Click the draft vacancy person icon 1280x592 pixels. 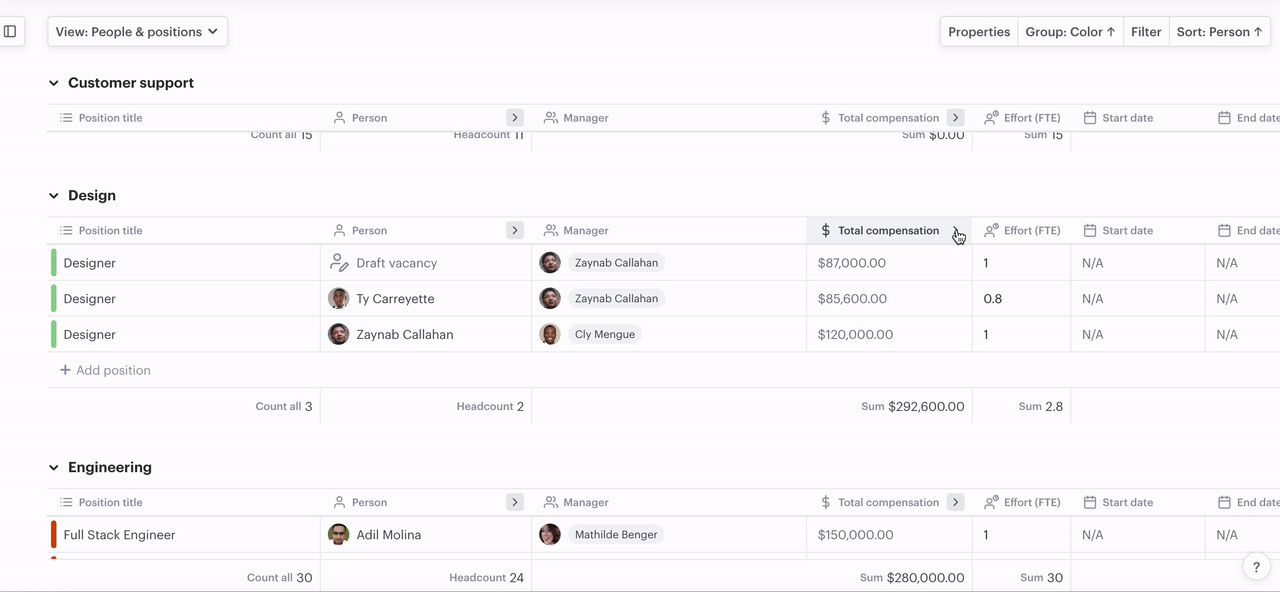(x=339, y=263)
